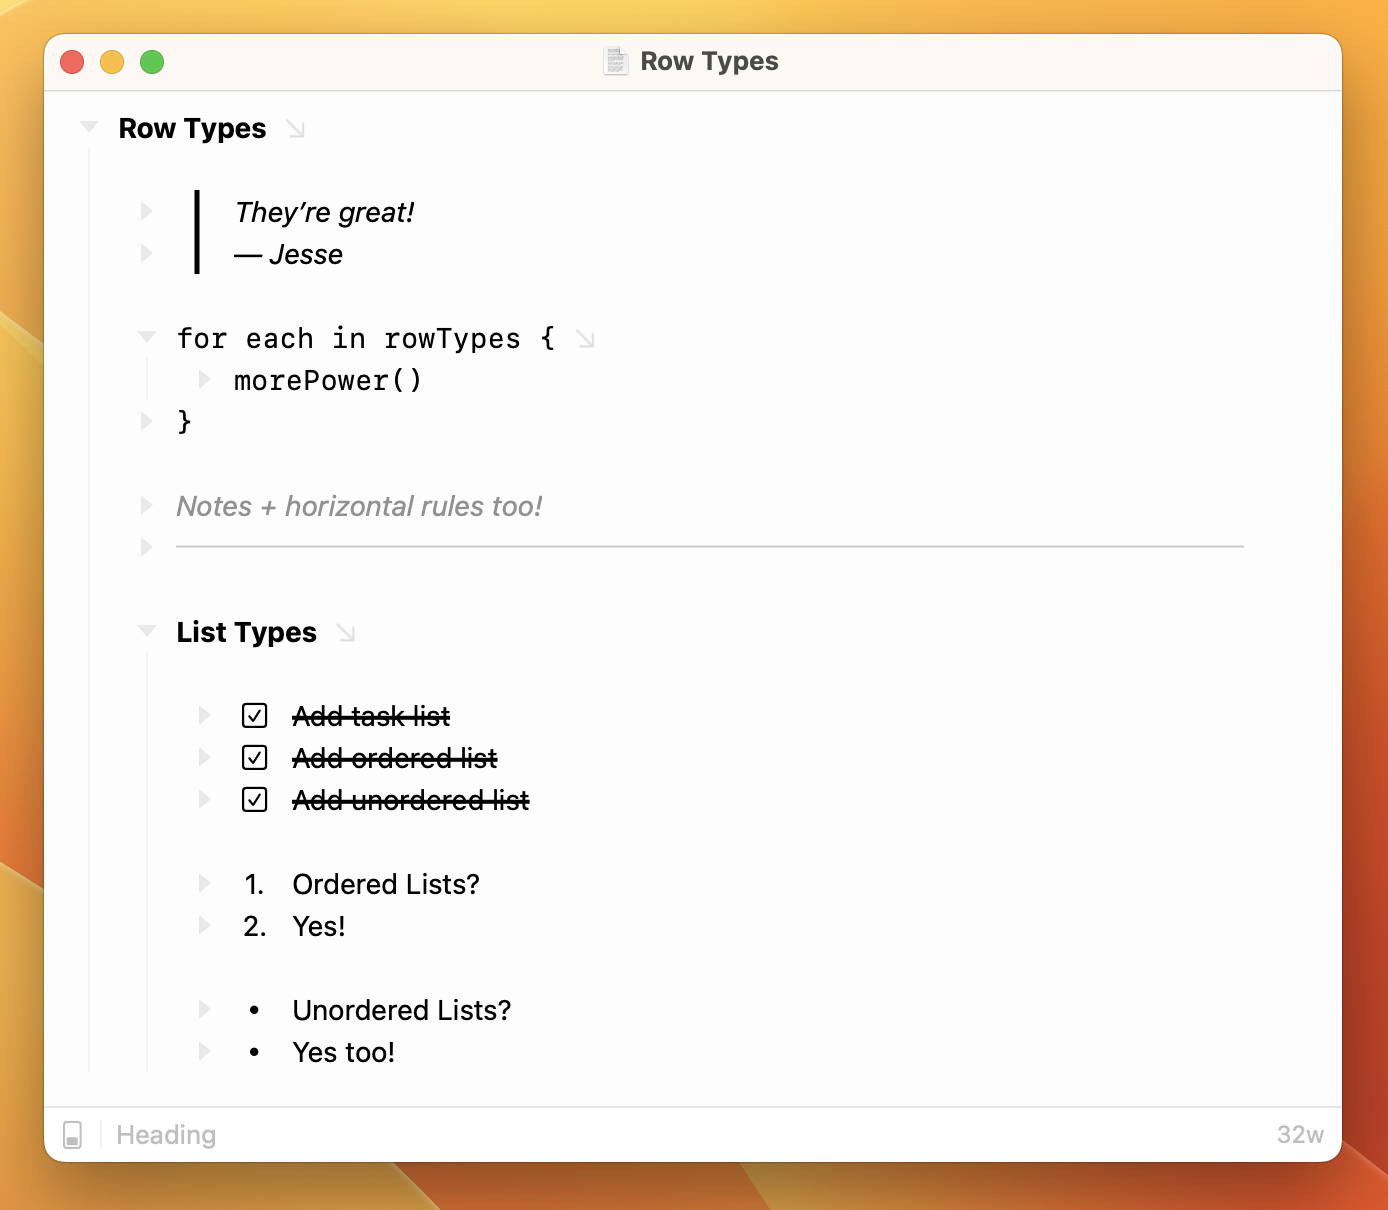Click the morePower() code row text
This screenshot has height=1210, width=1388.
point(328,381)
